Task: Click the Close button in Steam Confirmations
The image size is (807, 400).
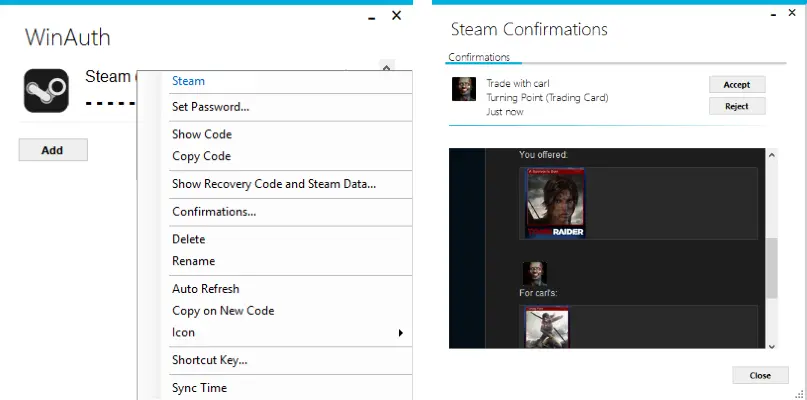Action: coord(760,375)
